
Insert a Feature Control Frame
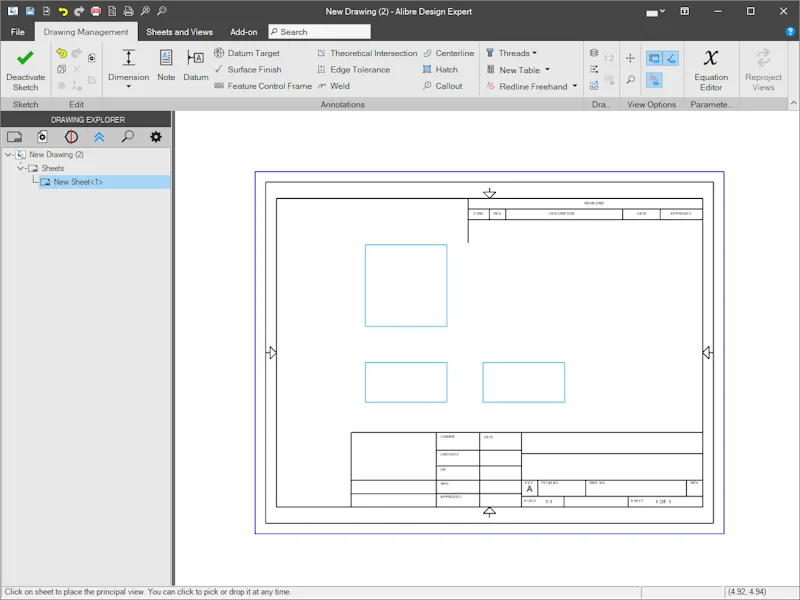pos(263,86)
